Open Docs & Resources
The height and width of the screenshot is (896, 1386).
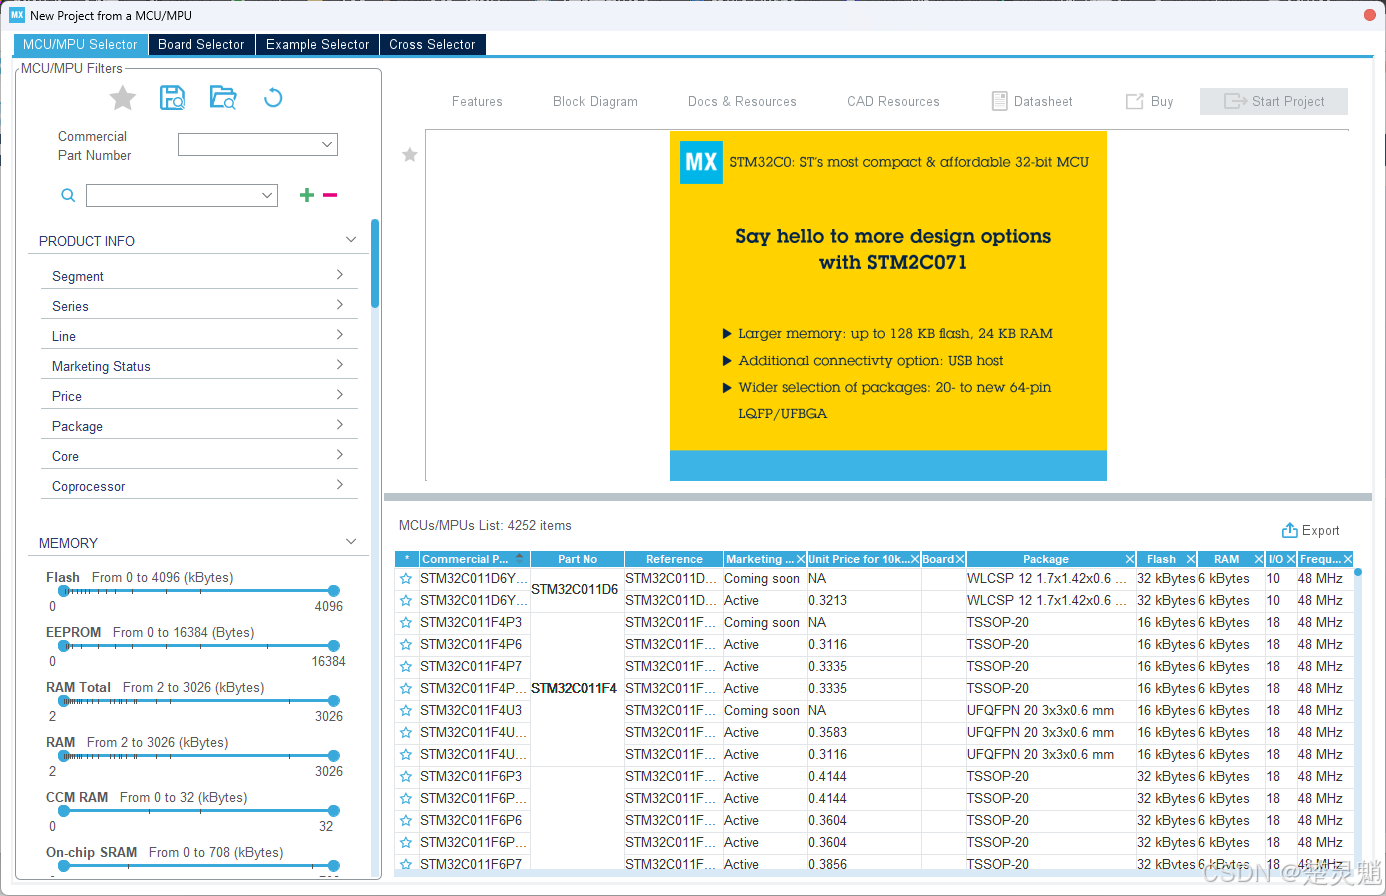pyautogui.click(x=742, y=102)
